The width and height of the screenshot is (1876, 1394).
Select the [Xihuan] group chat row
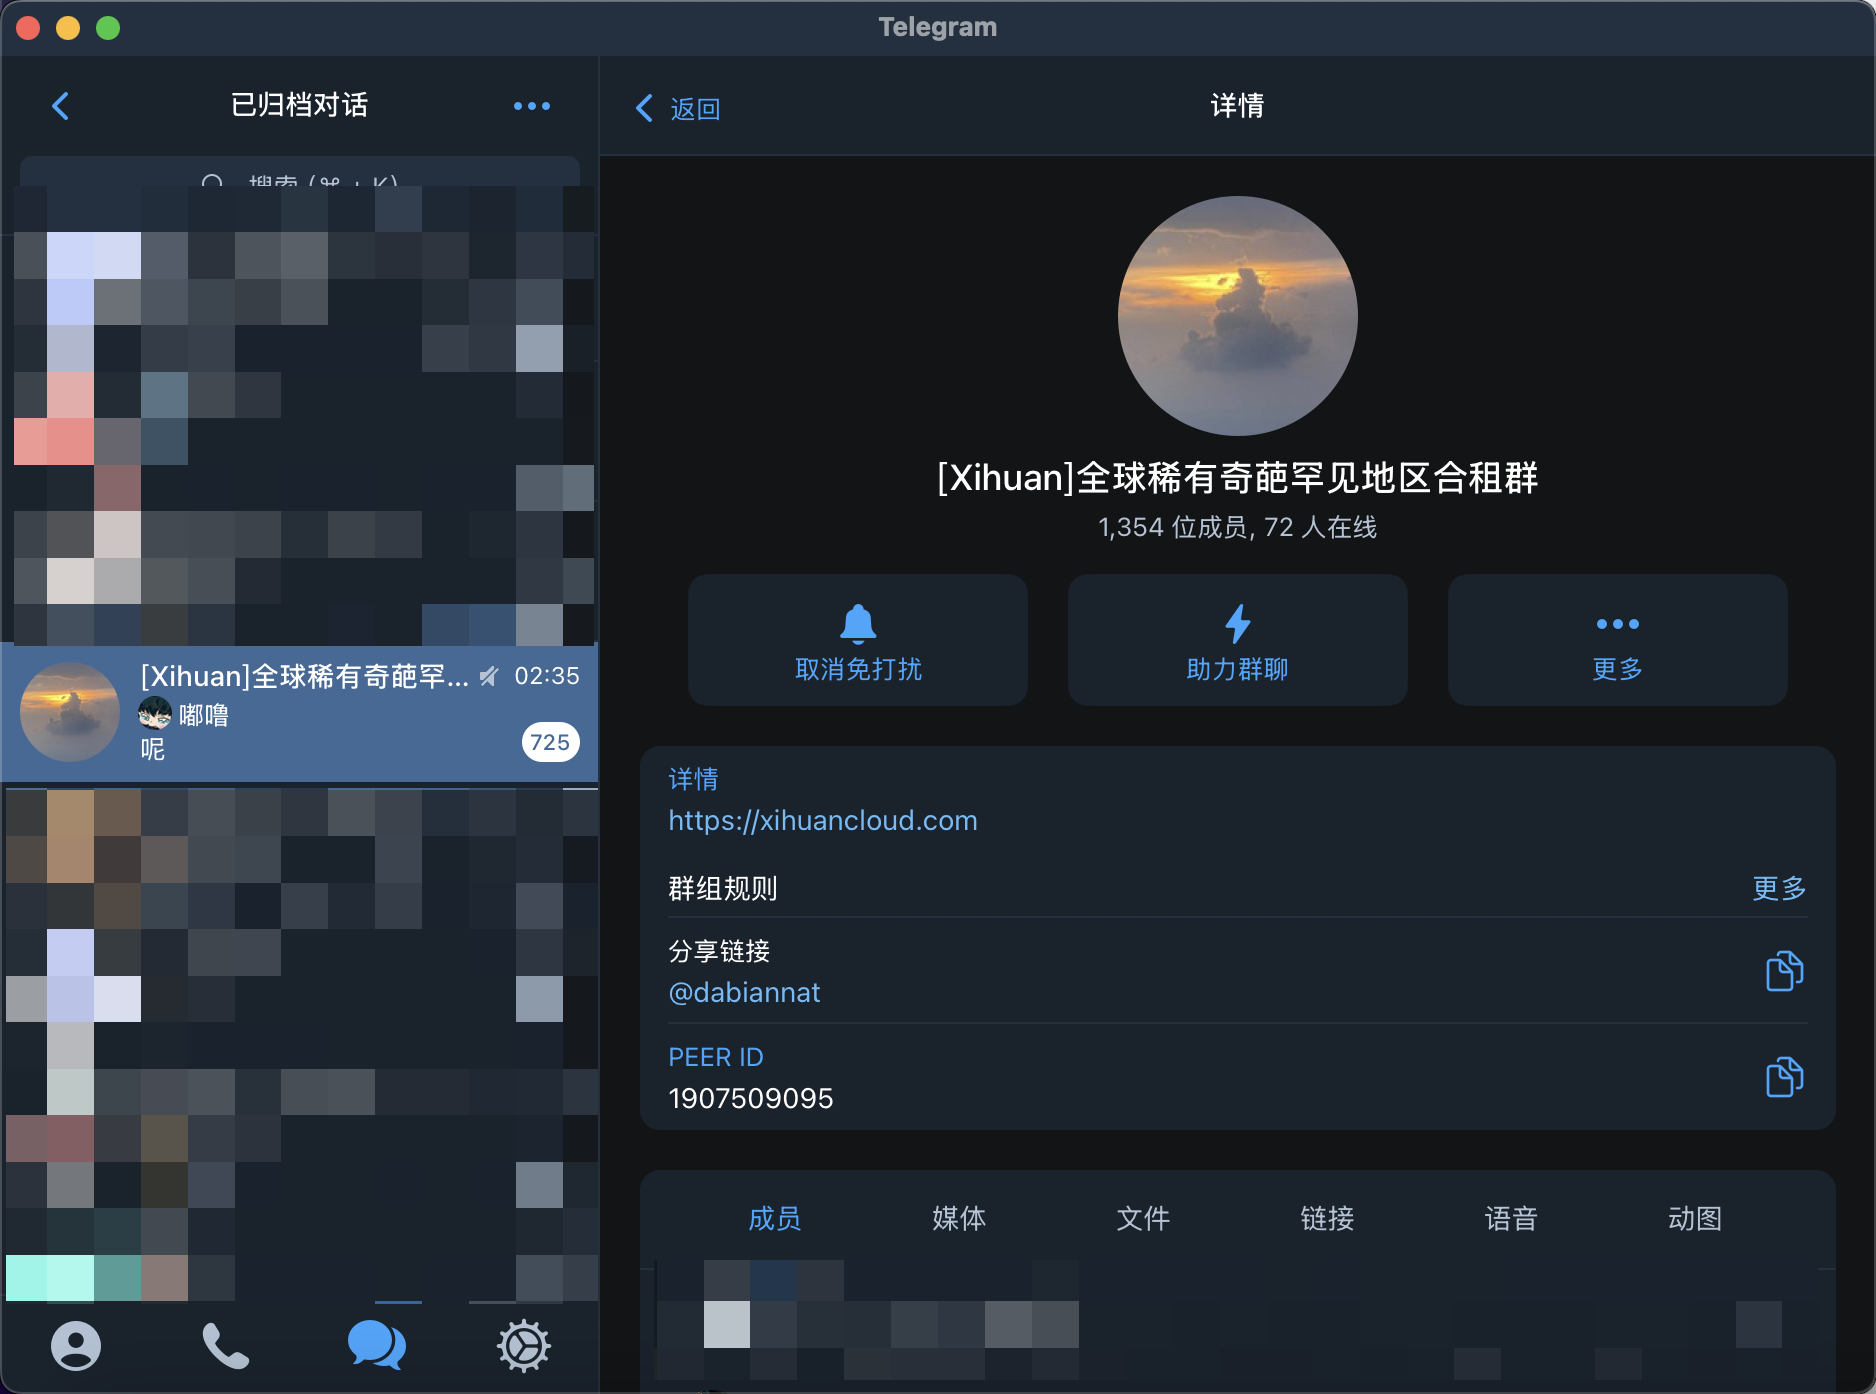click(x=300, y=712)
